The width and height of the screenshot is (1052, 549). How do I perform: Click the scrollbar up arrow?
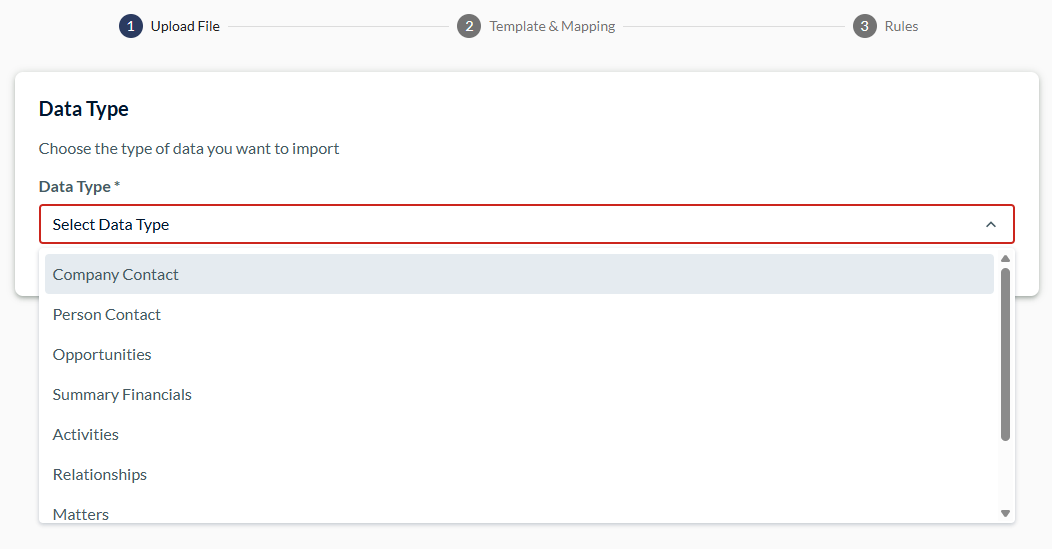[x=1005, y=259]
